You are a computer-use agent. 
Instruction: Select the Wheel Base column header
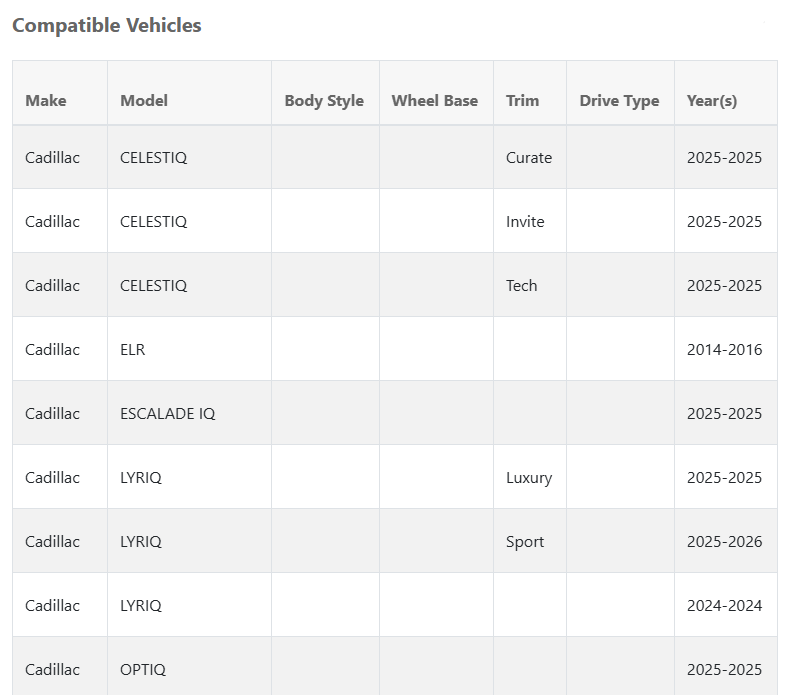[x=435, y=100]
